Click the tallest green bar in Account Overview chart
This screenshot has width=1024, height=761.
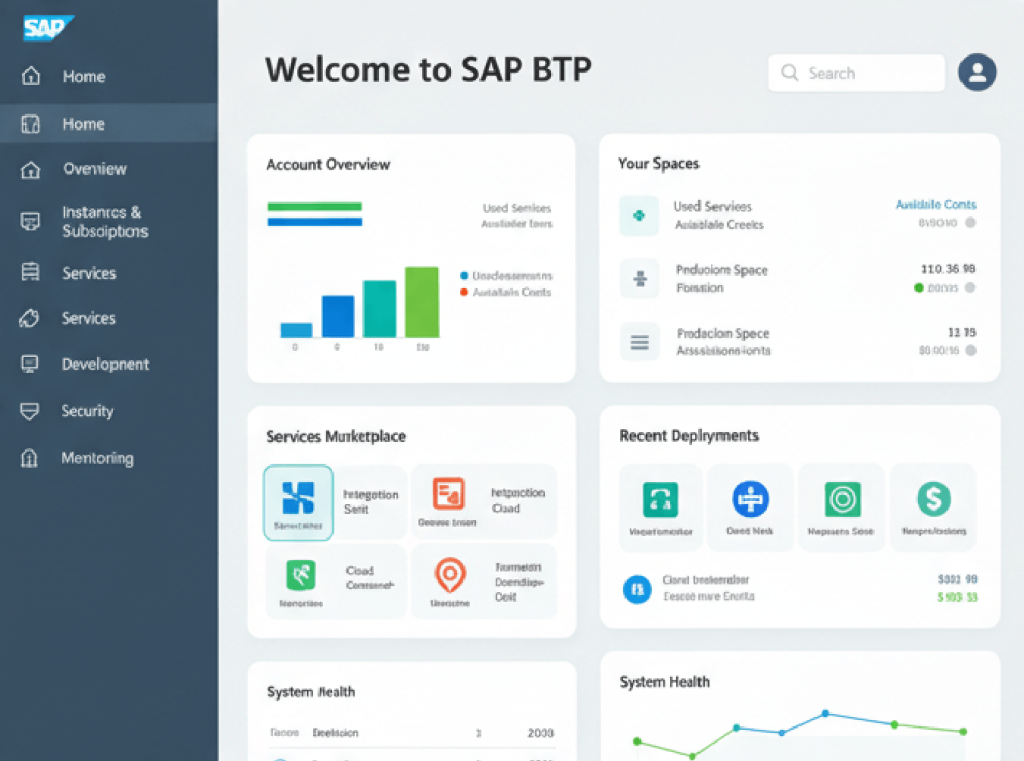pos(421,302)
